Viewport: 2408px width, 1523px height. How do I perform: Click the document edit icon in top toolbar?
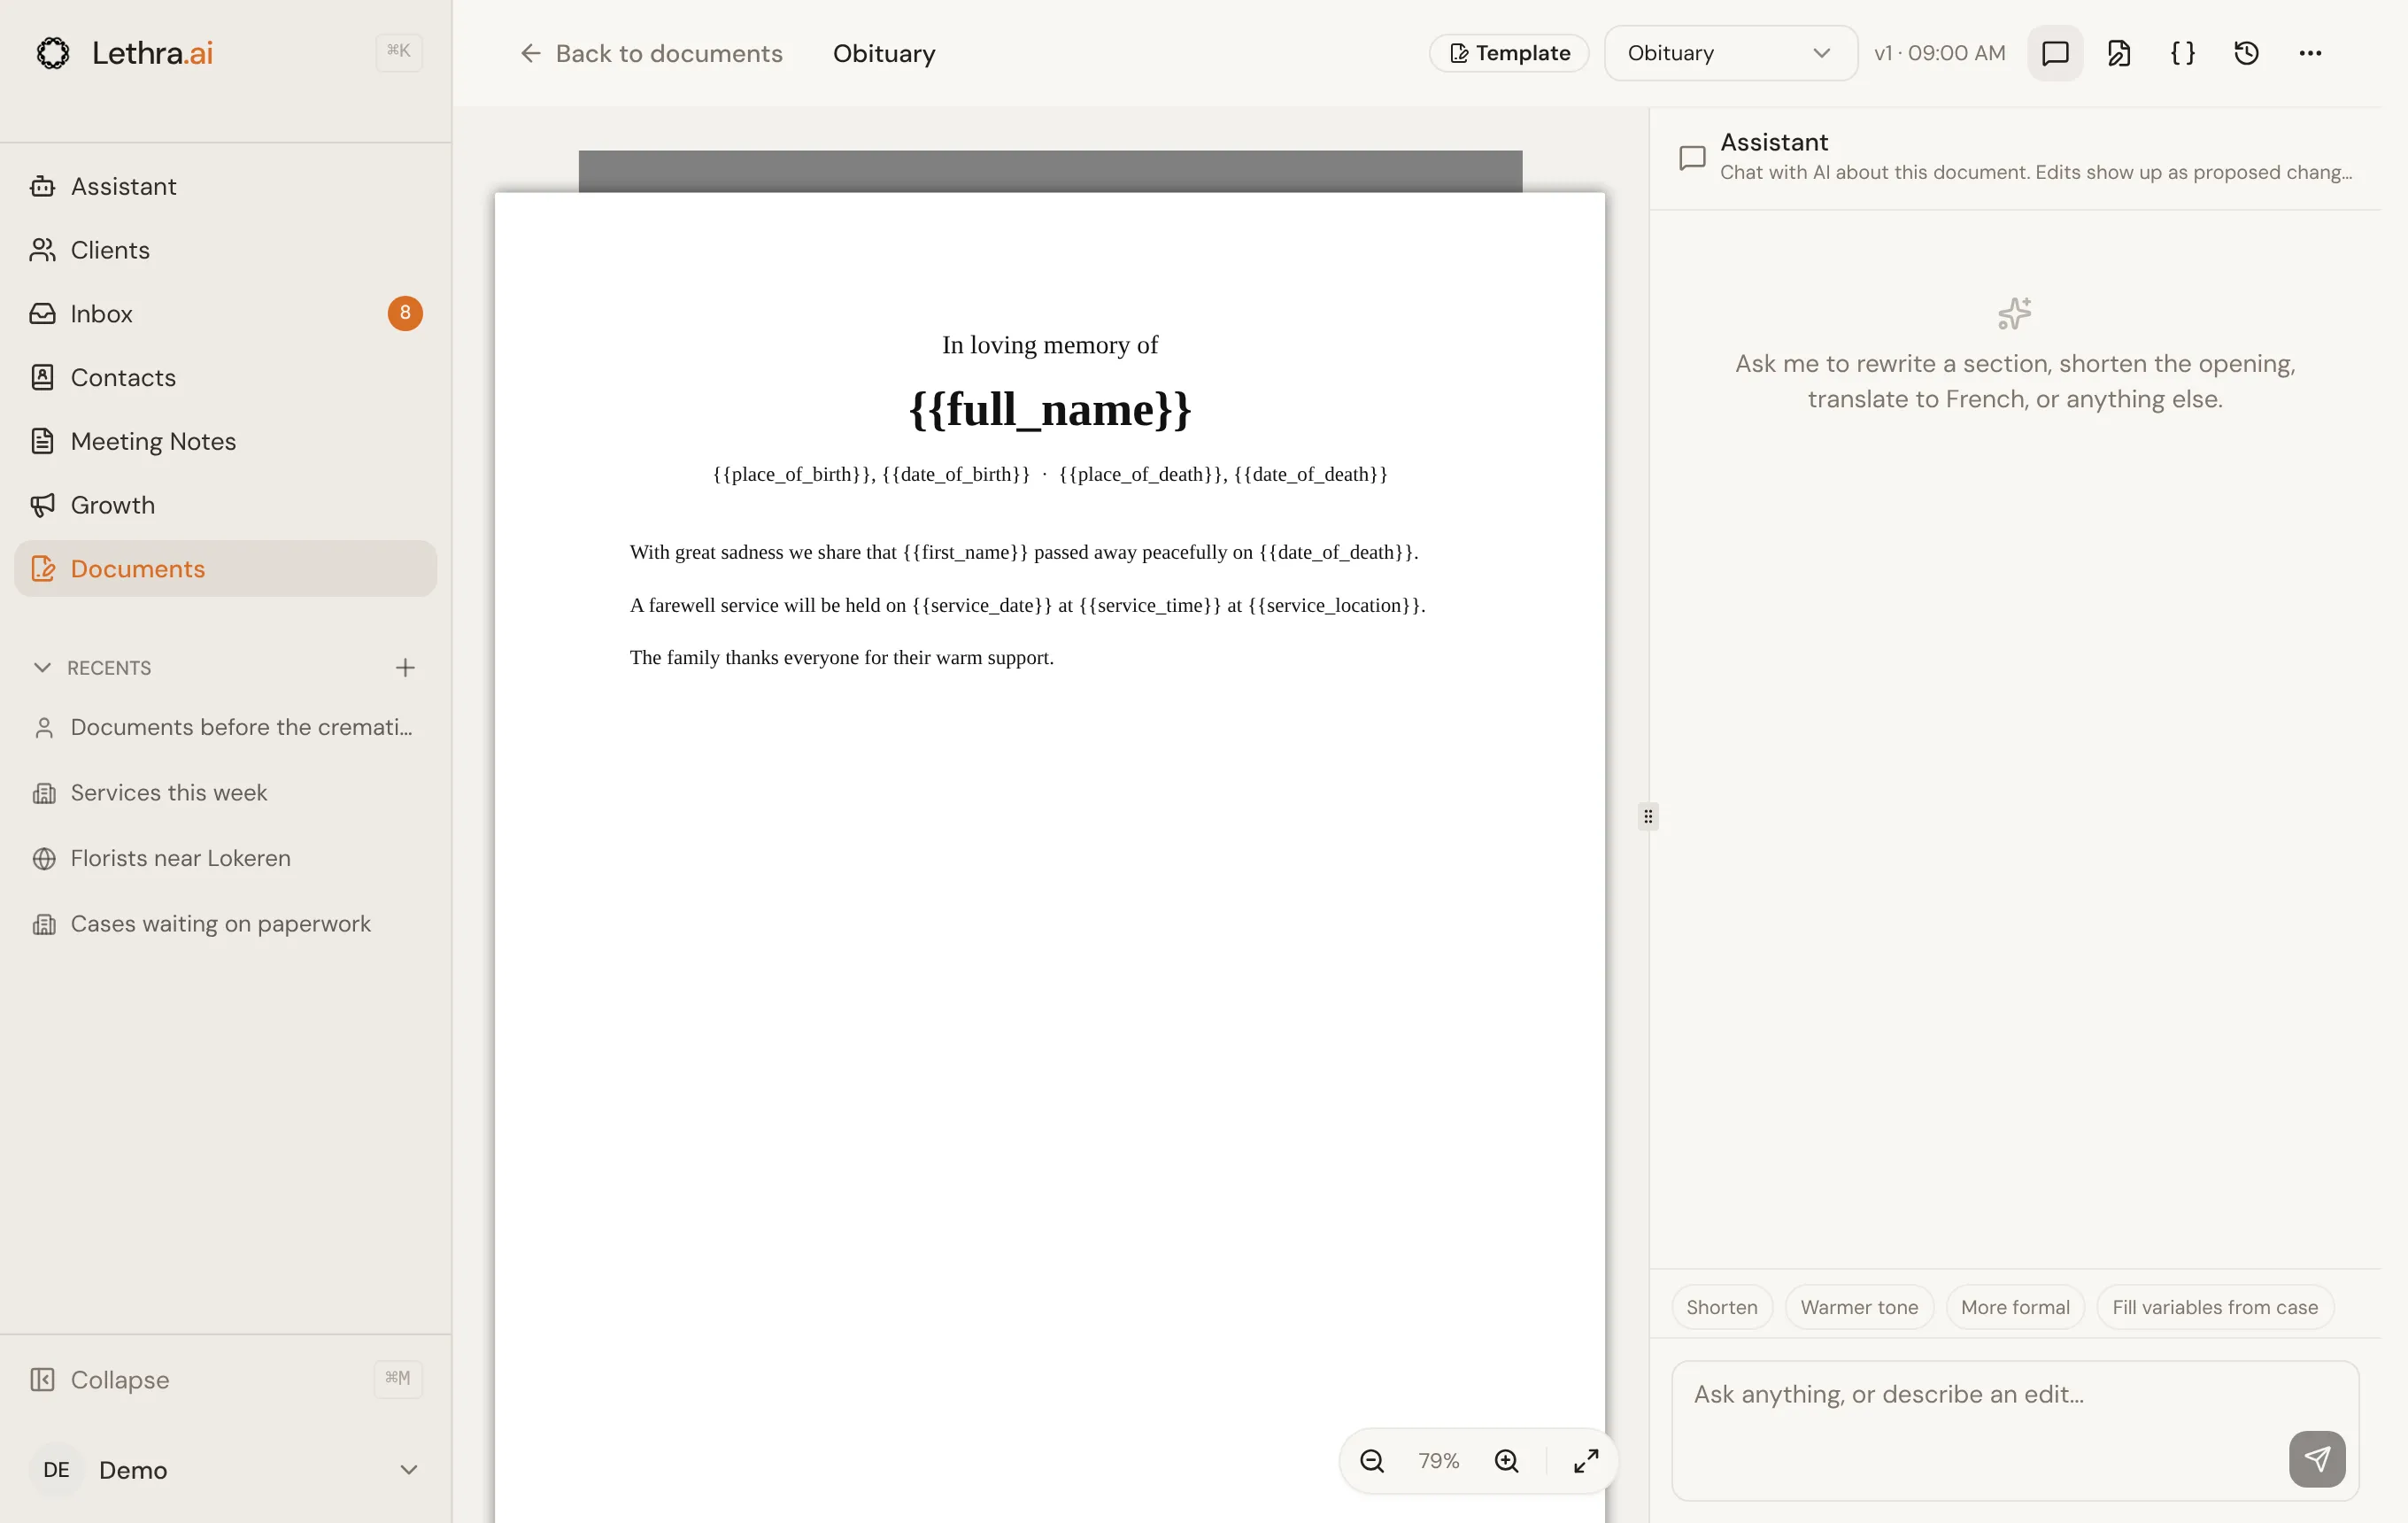coord(2119,53)
